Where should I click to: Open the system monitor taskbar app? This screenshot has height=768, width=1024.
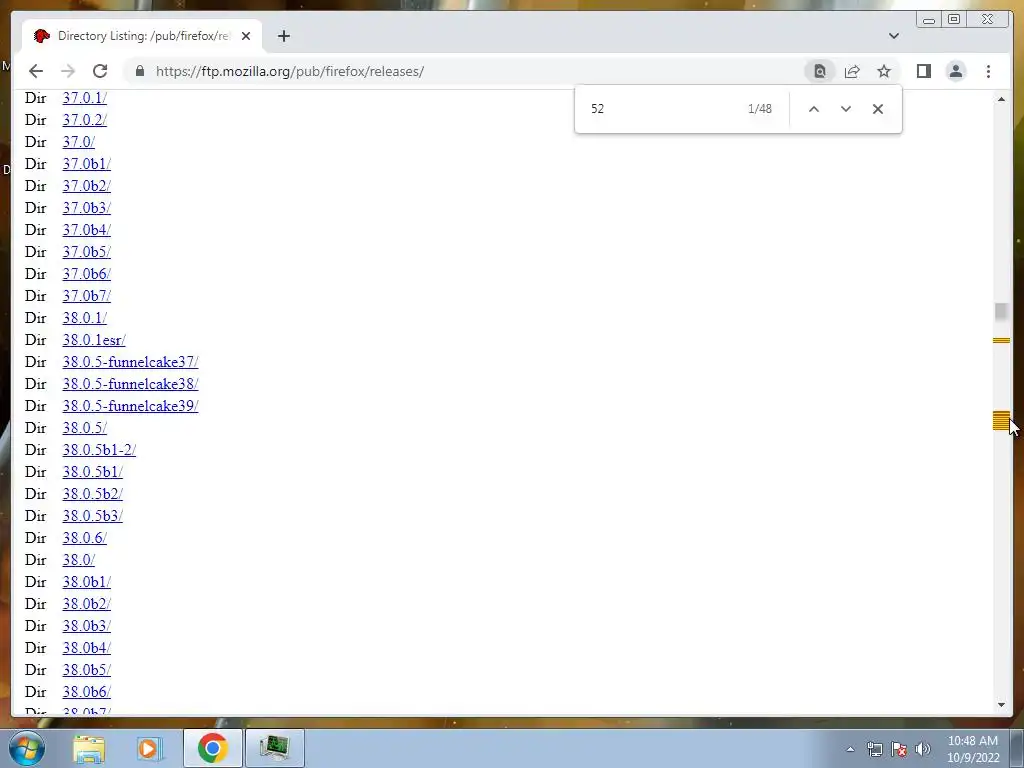(274, 748)
